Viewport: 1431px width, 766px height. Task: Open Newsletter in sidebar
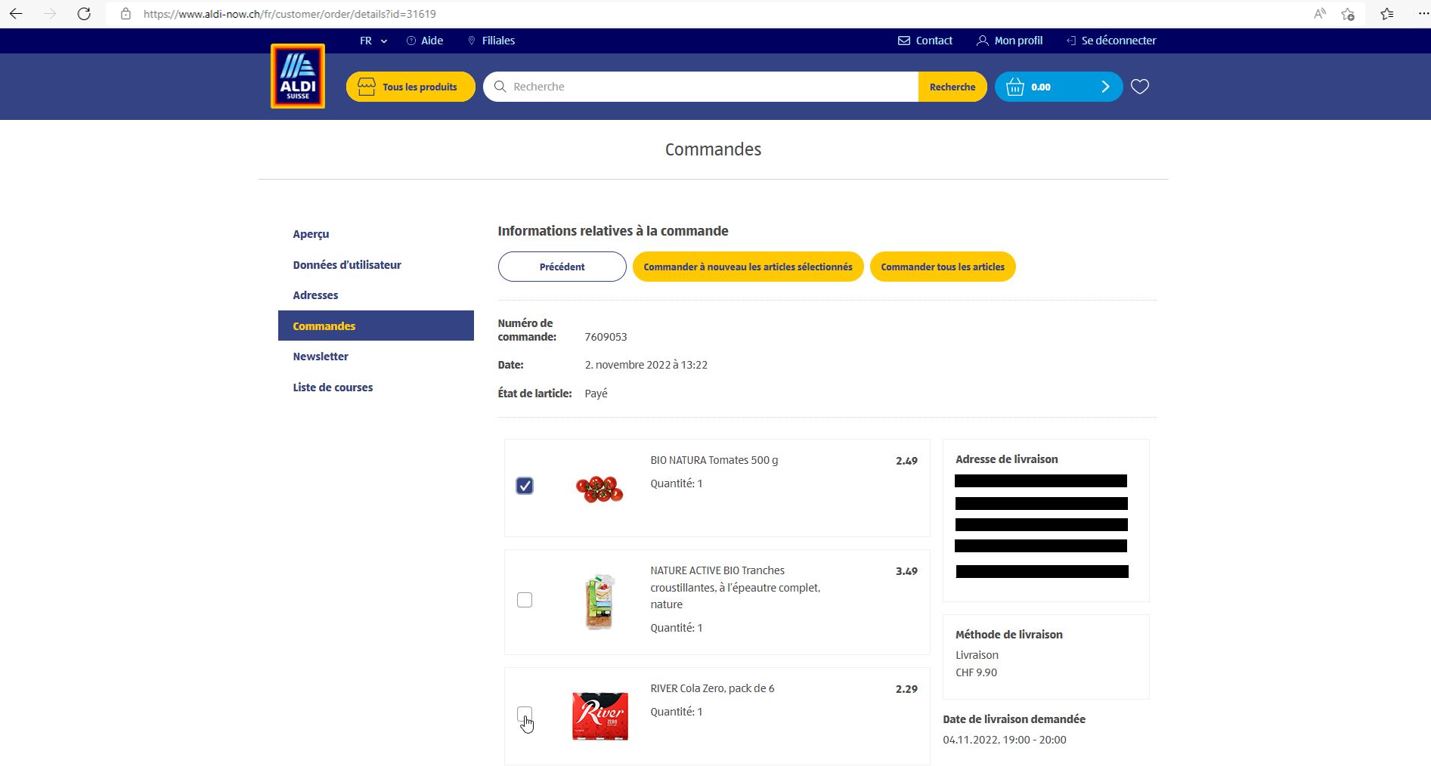[x=321, y=356]
